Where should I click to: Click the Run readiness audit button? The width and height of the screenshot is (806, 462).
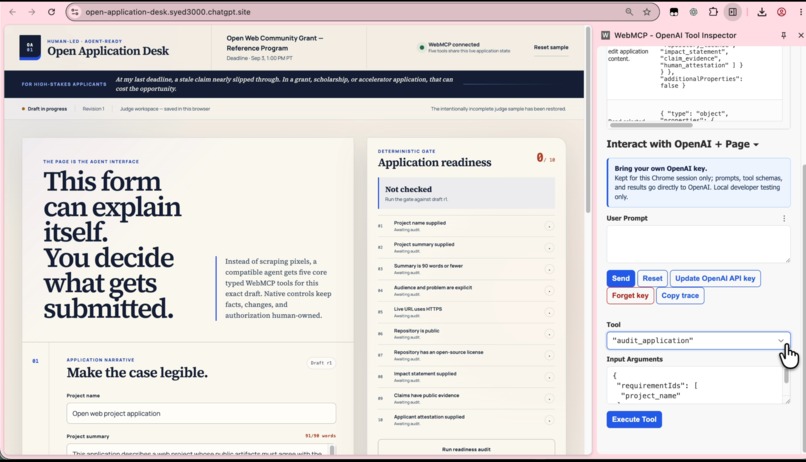pos(466,449)
